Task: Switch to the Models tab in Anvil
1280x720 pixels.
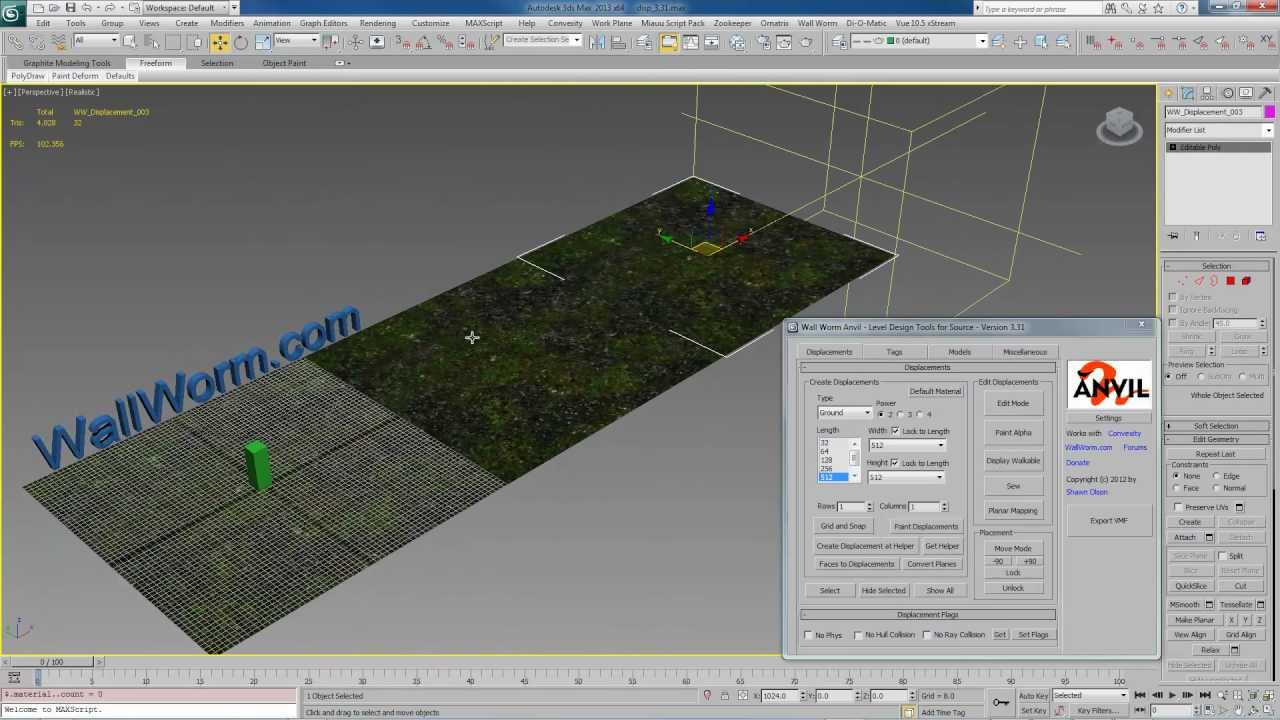Action: coord(959,352)
